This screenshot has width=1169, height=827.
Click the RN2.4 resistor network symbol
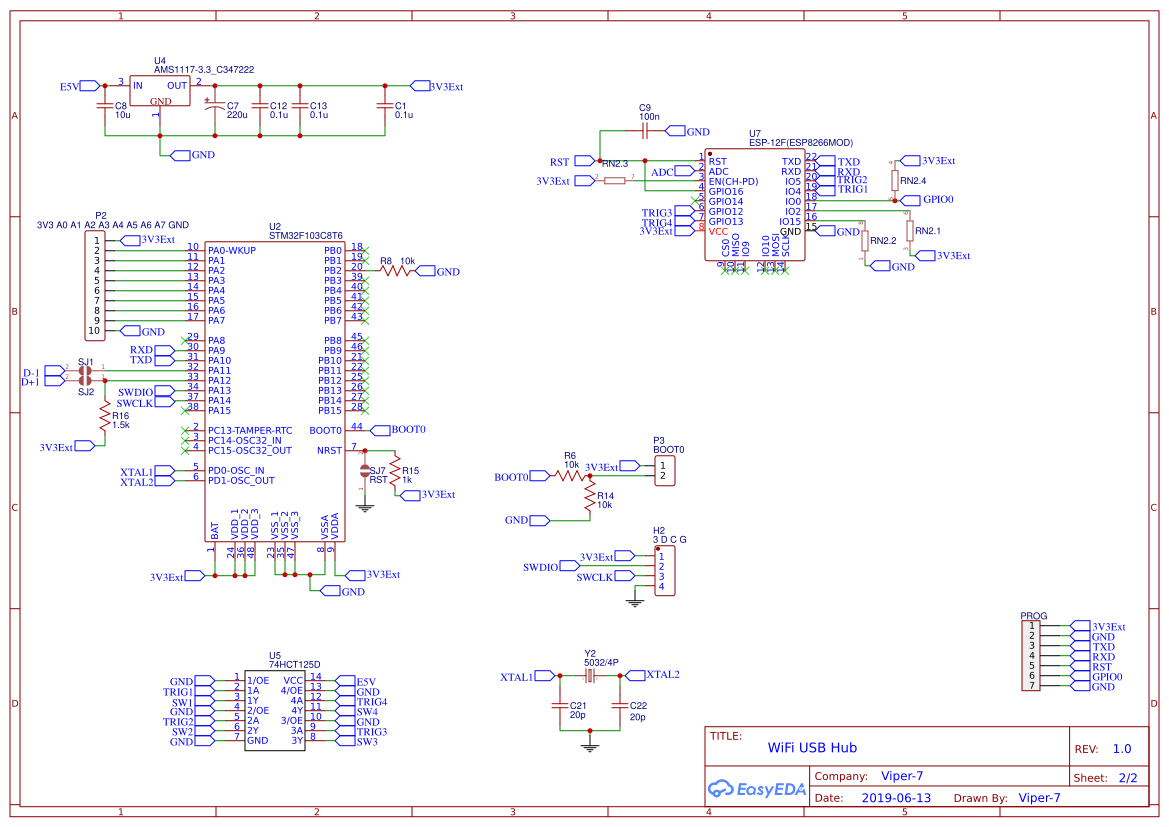893,178
